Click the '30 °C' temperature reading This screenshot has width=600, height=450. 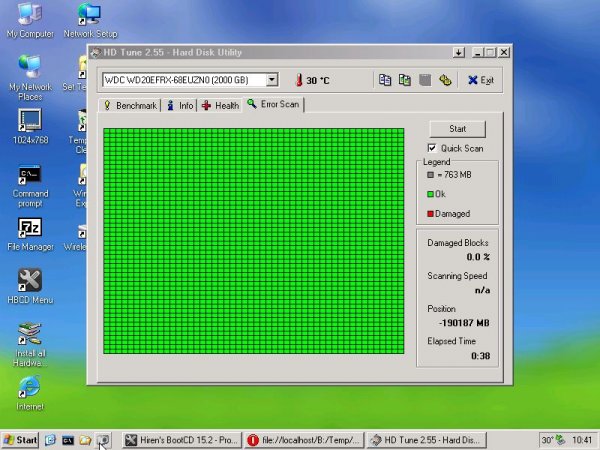318,80
